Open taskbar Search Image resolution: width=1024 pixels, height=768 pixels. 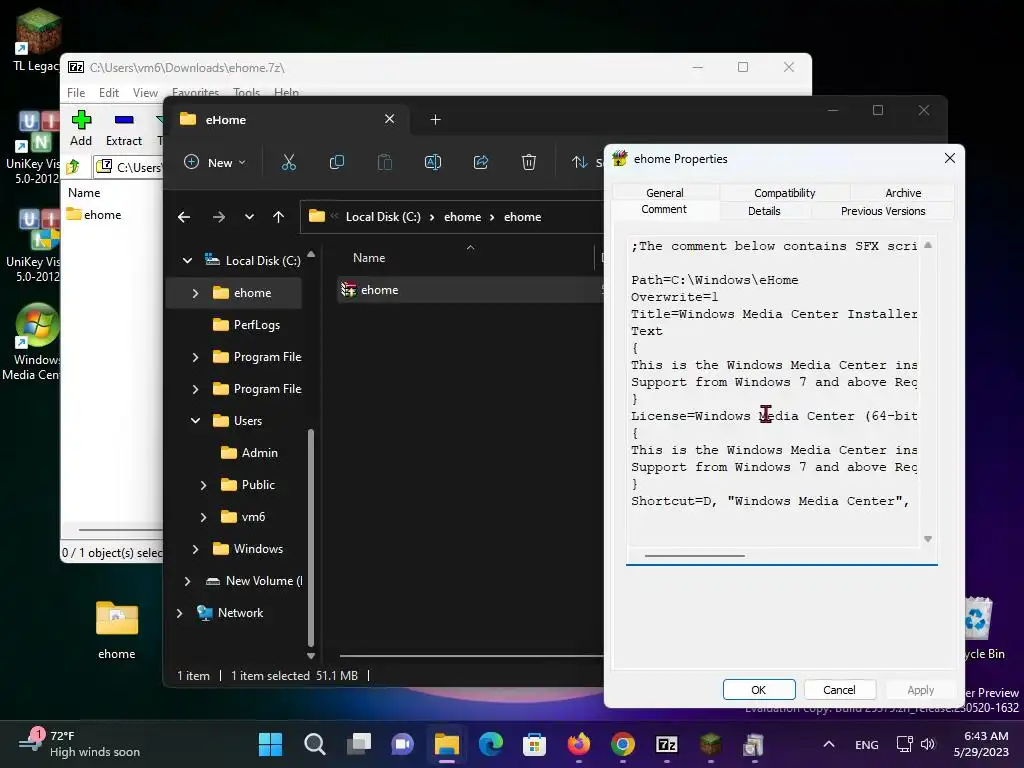(315, 744)
